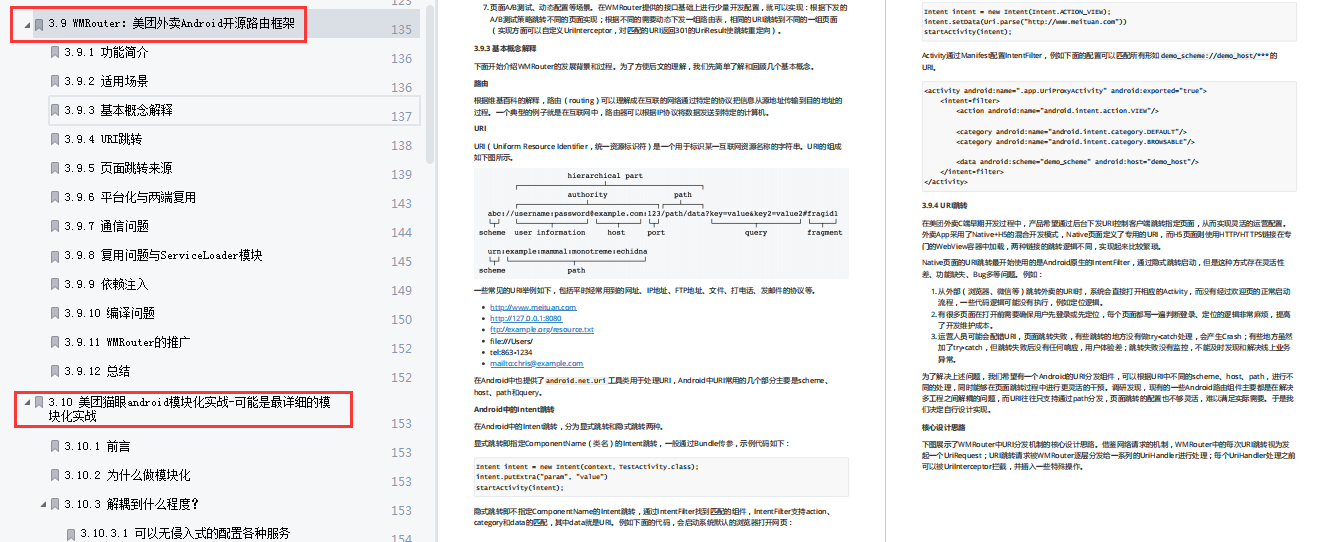Click page number 138 in the outline
This screenshot has height=542, width=1319.
pyautogui.click(x=401, y=145)
